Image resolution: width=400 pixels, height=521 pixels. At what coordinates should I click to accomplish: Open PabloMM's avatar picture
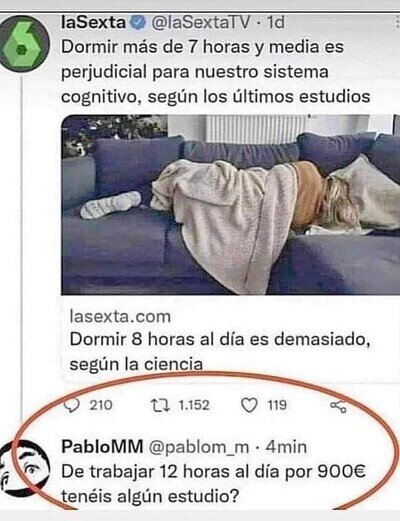point(23,468)
